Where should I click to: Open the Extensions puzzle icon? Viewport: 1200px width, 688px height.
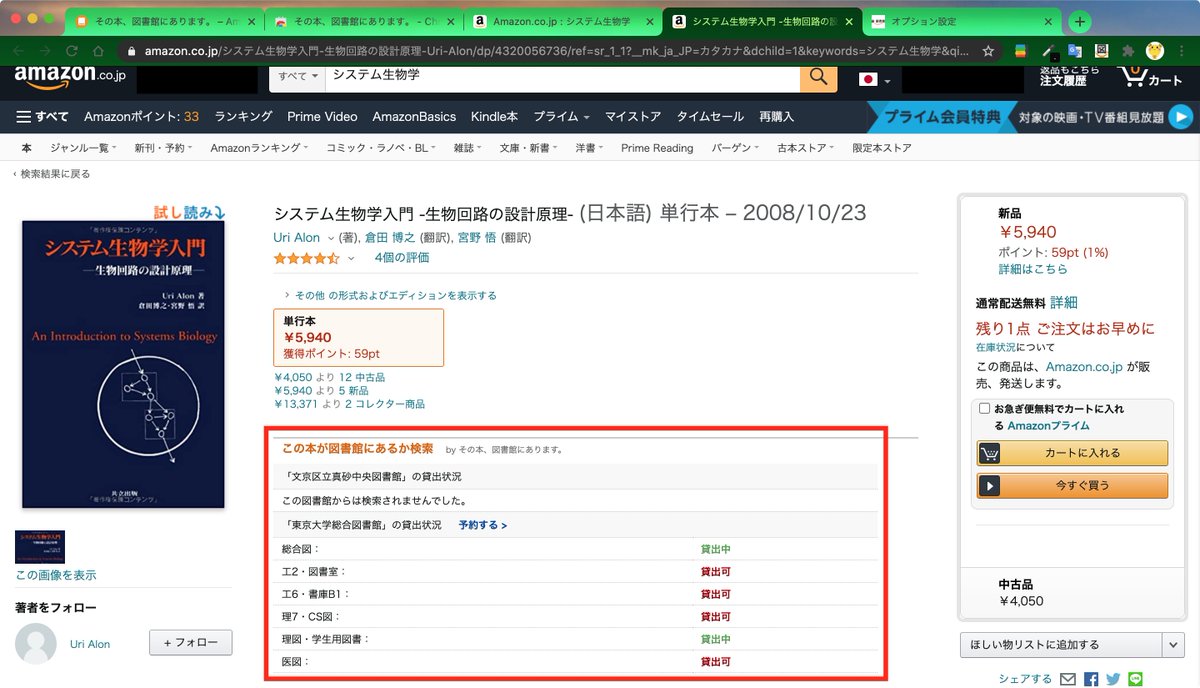[1128, 50]
